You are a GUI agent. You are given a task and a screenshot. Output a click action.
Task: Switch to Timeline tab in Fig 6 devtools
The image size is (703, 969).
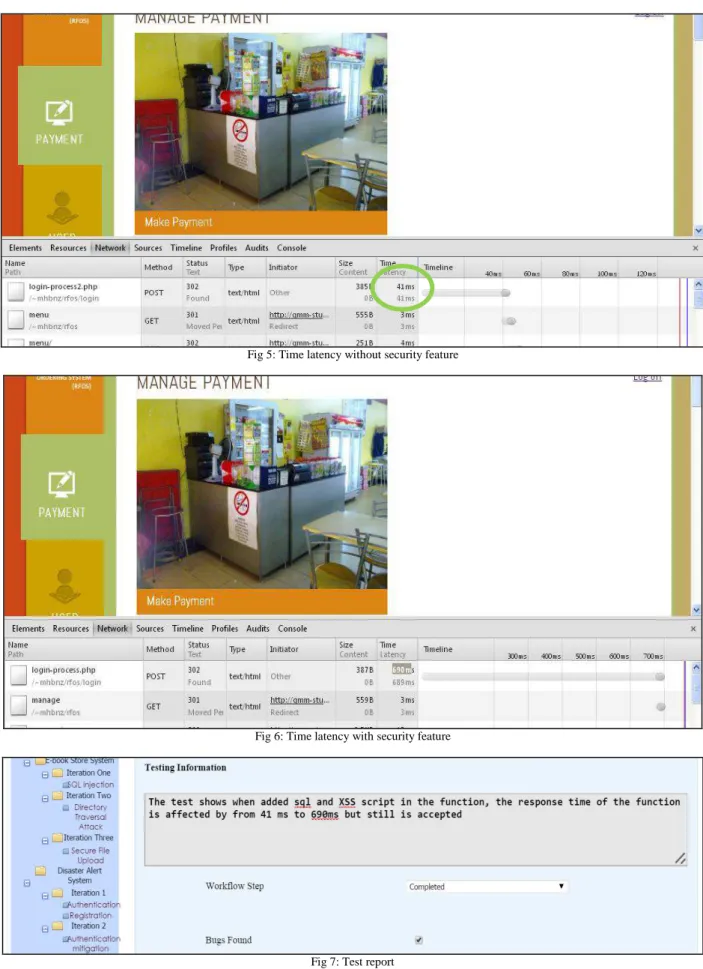point(188,628)
